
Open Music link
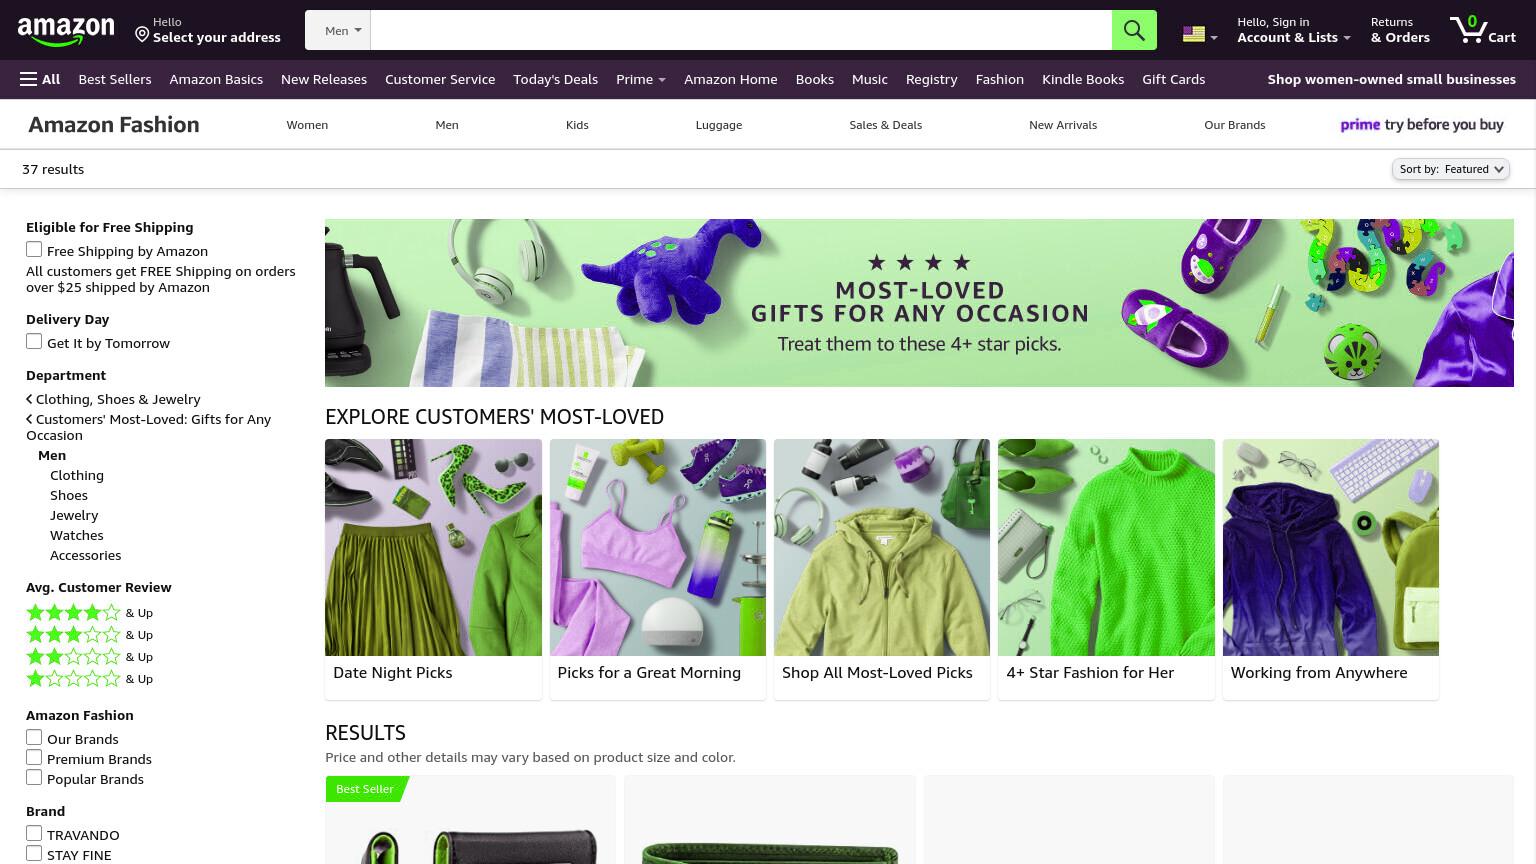870,79
